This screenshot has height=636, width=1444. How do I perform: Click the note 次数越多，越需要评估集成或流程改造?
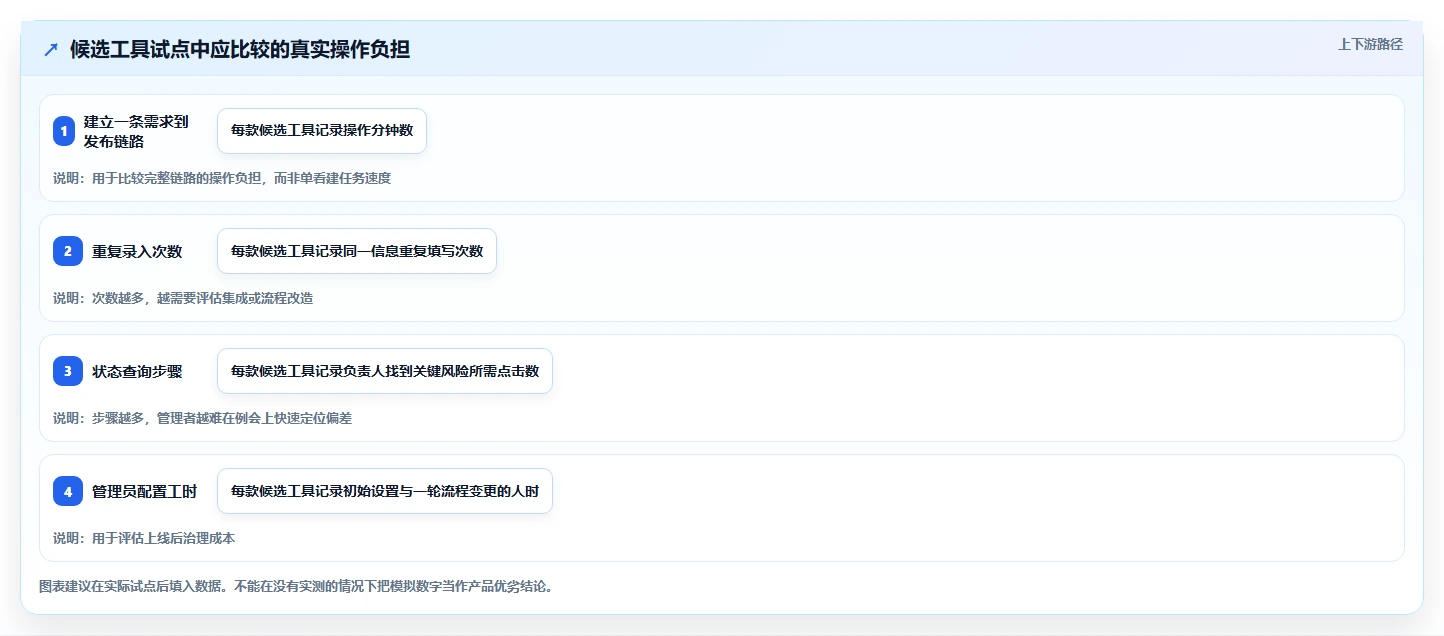[203, 298]
